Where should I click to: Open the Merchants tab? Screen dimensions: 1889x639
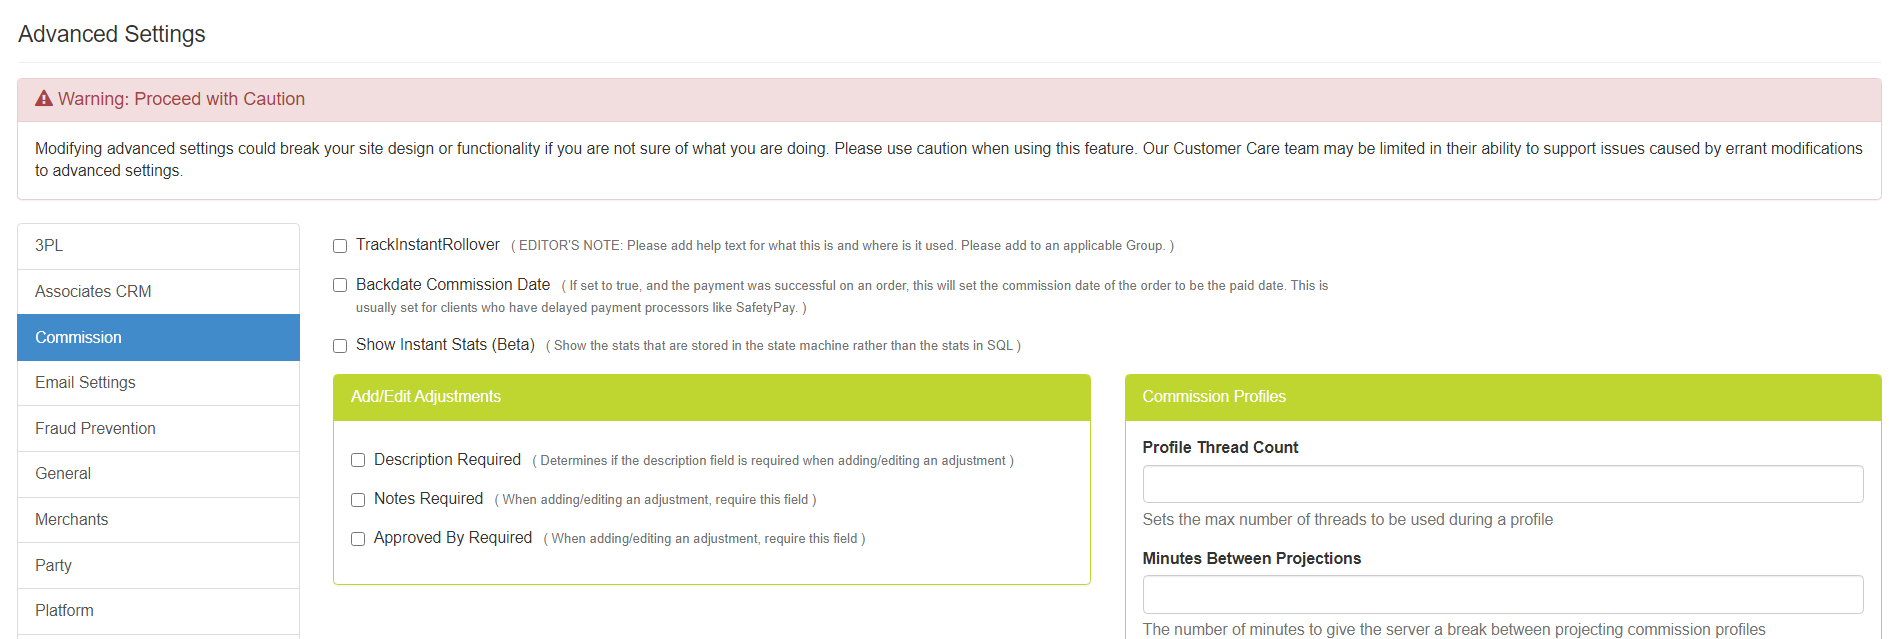tap(158, 519)
